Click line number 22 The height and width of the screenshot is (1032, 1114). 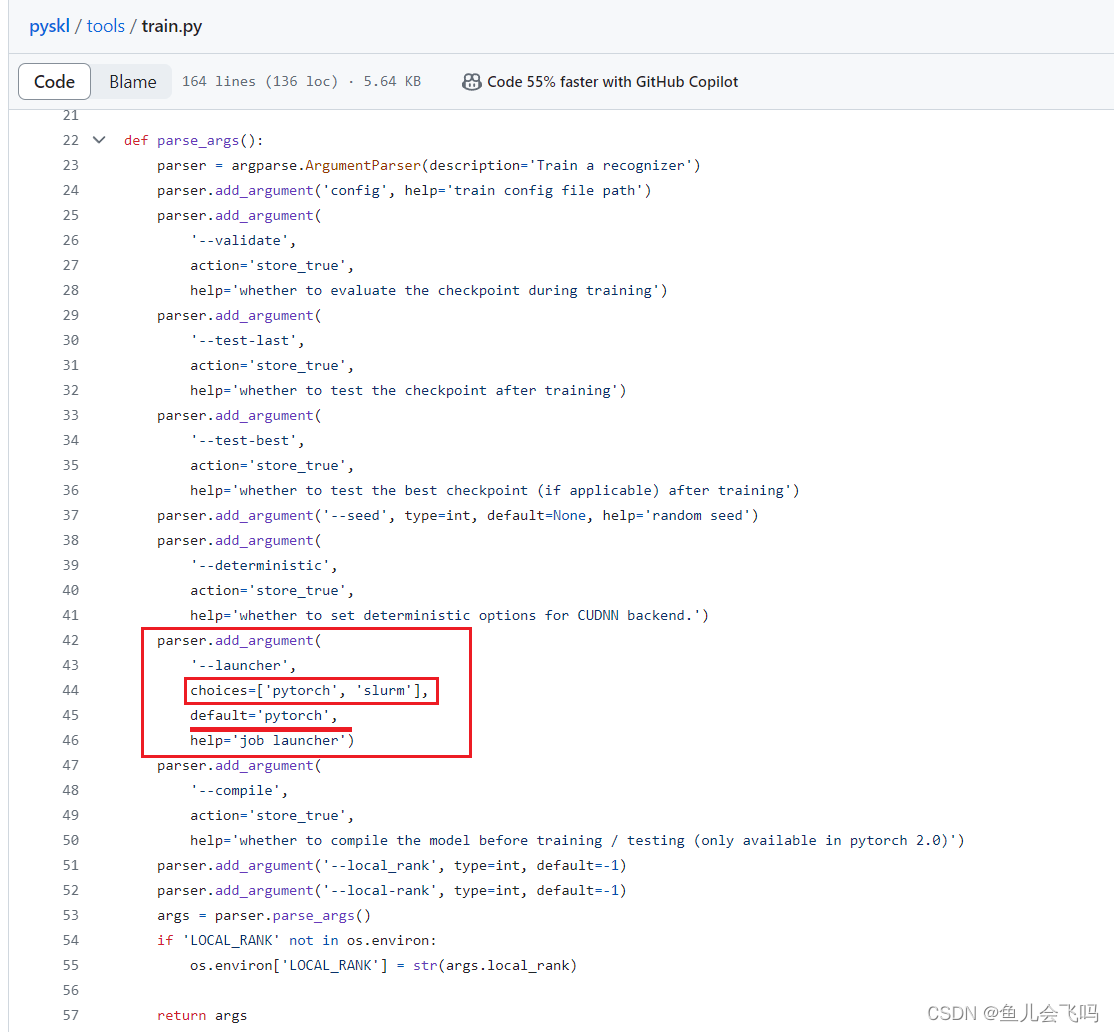point(70,140)
